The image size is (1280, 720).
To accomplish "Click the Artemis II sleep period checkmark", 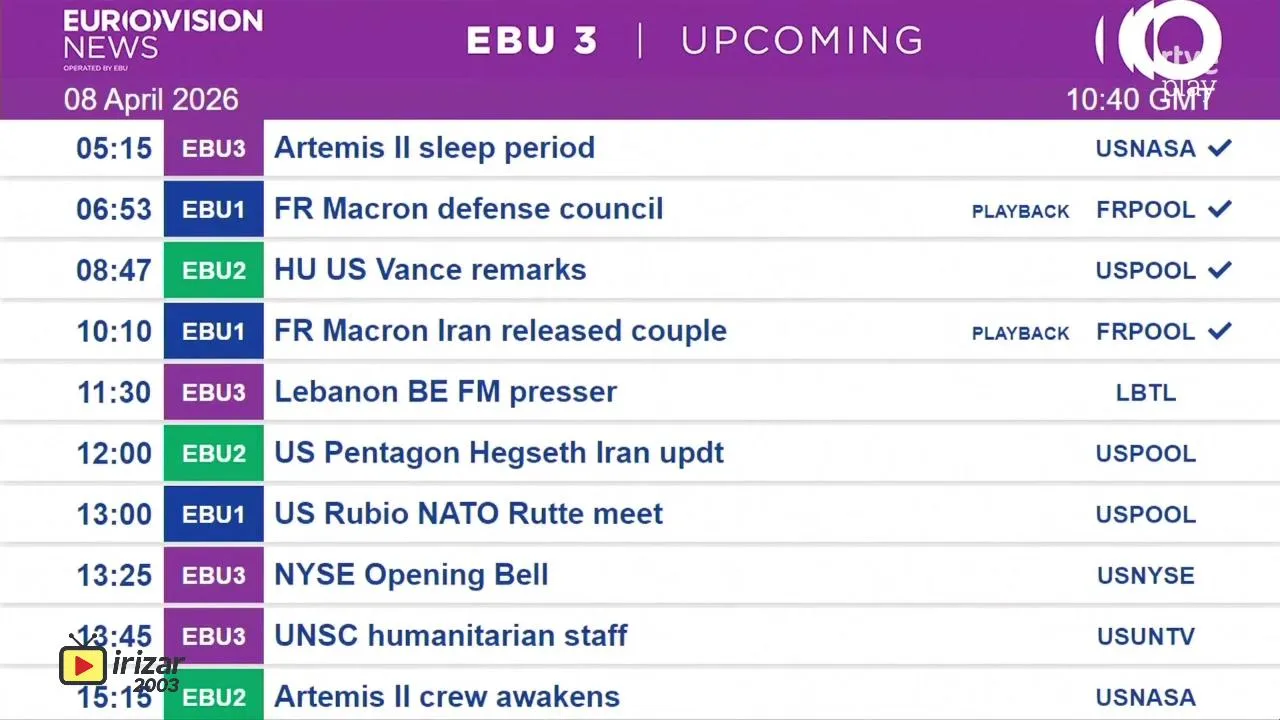I will pos(1219,148).
